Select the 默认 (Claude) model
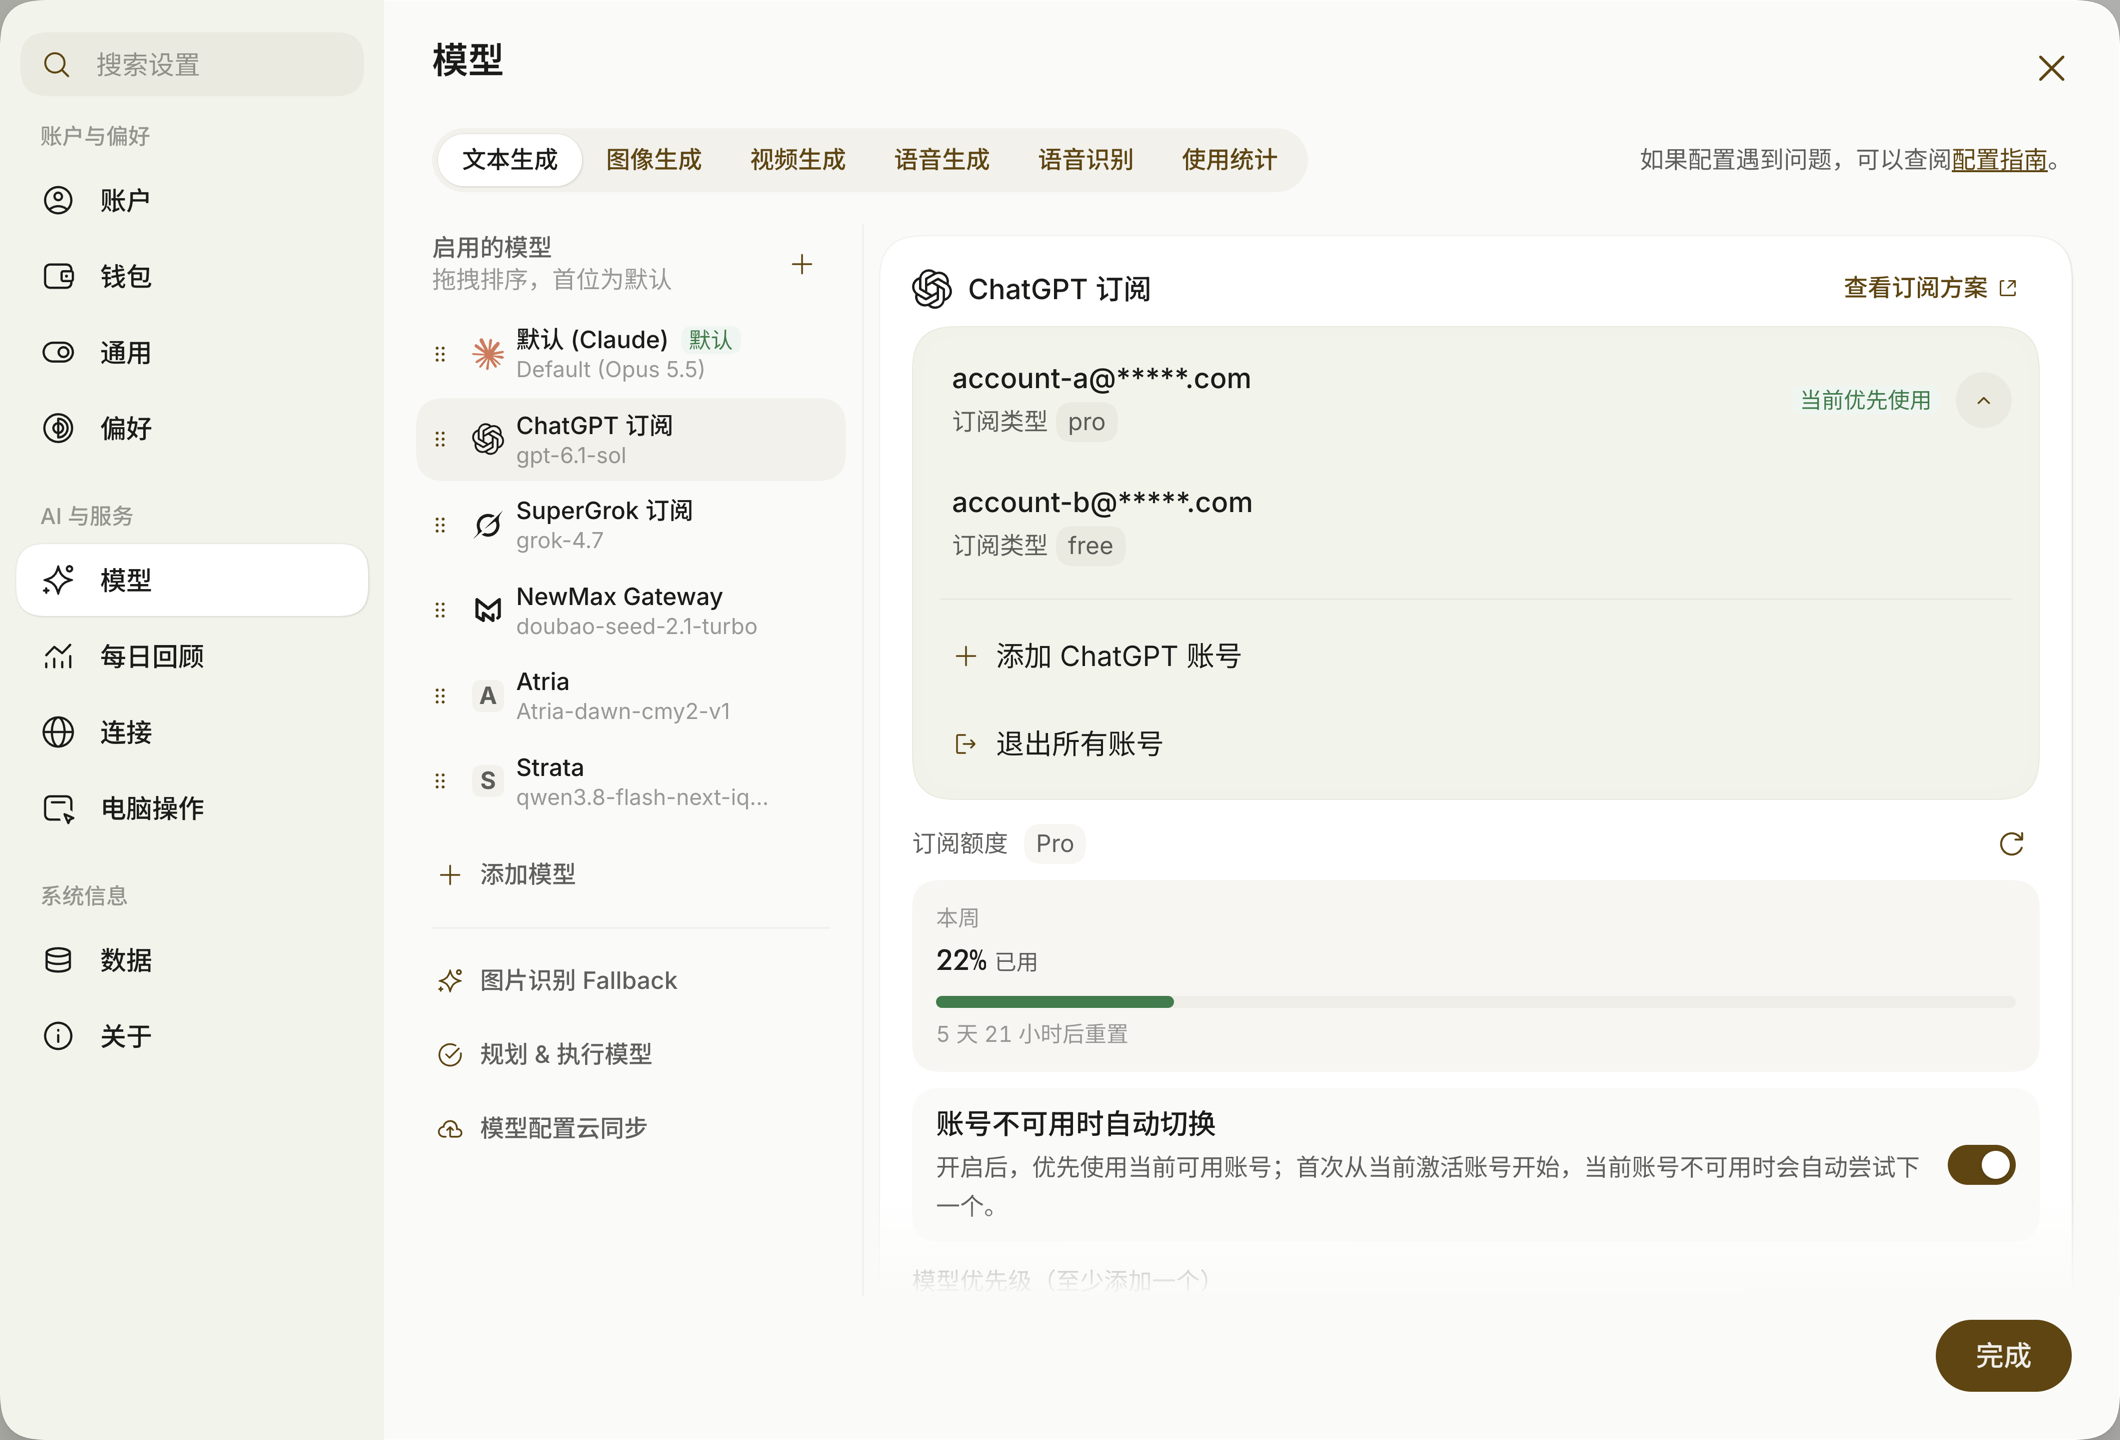 [x=631, y=354]
